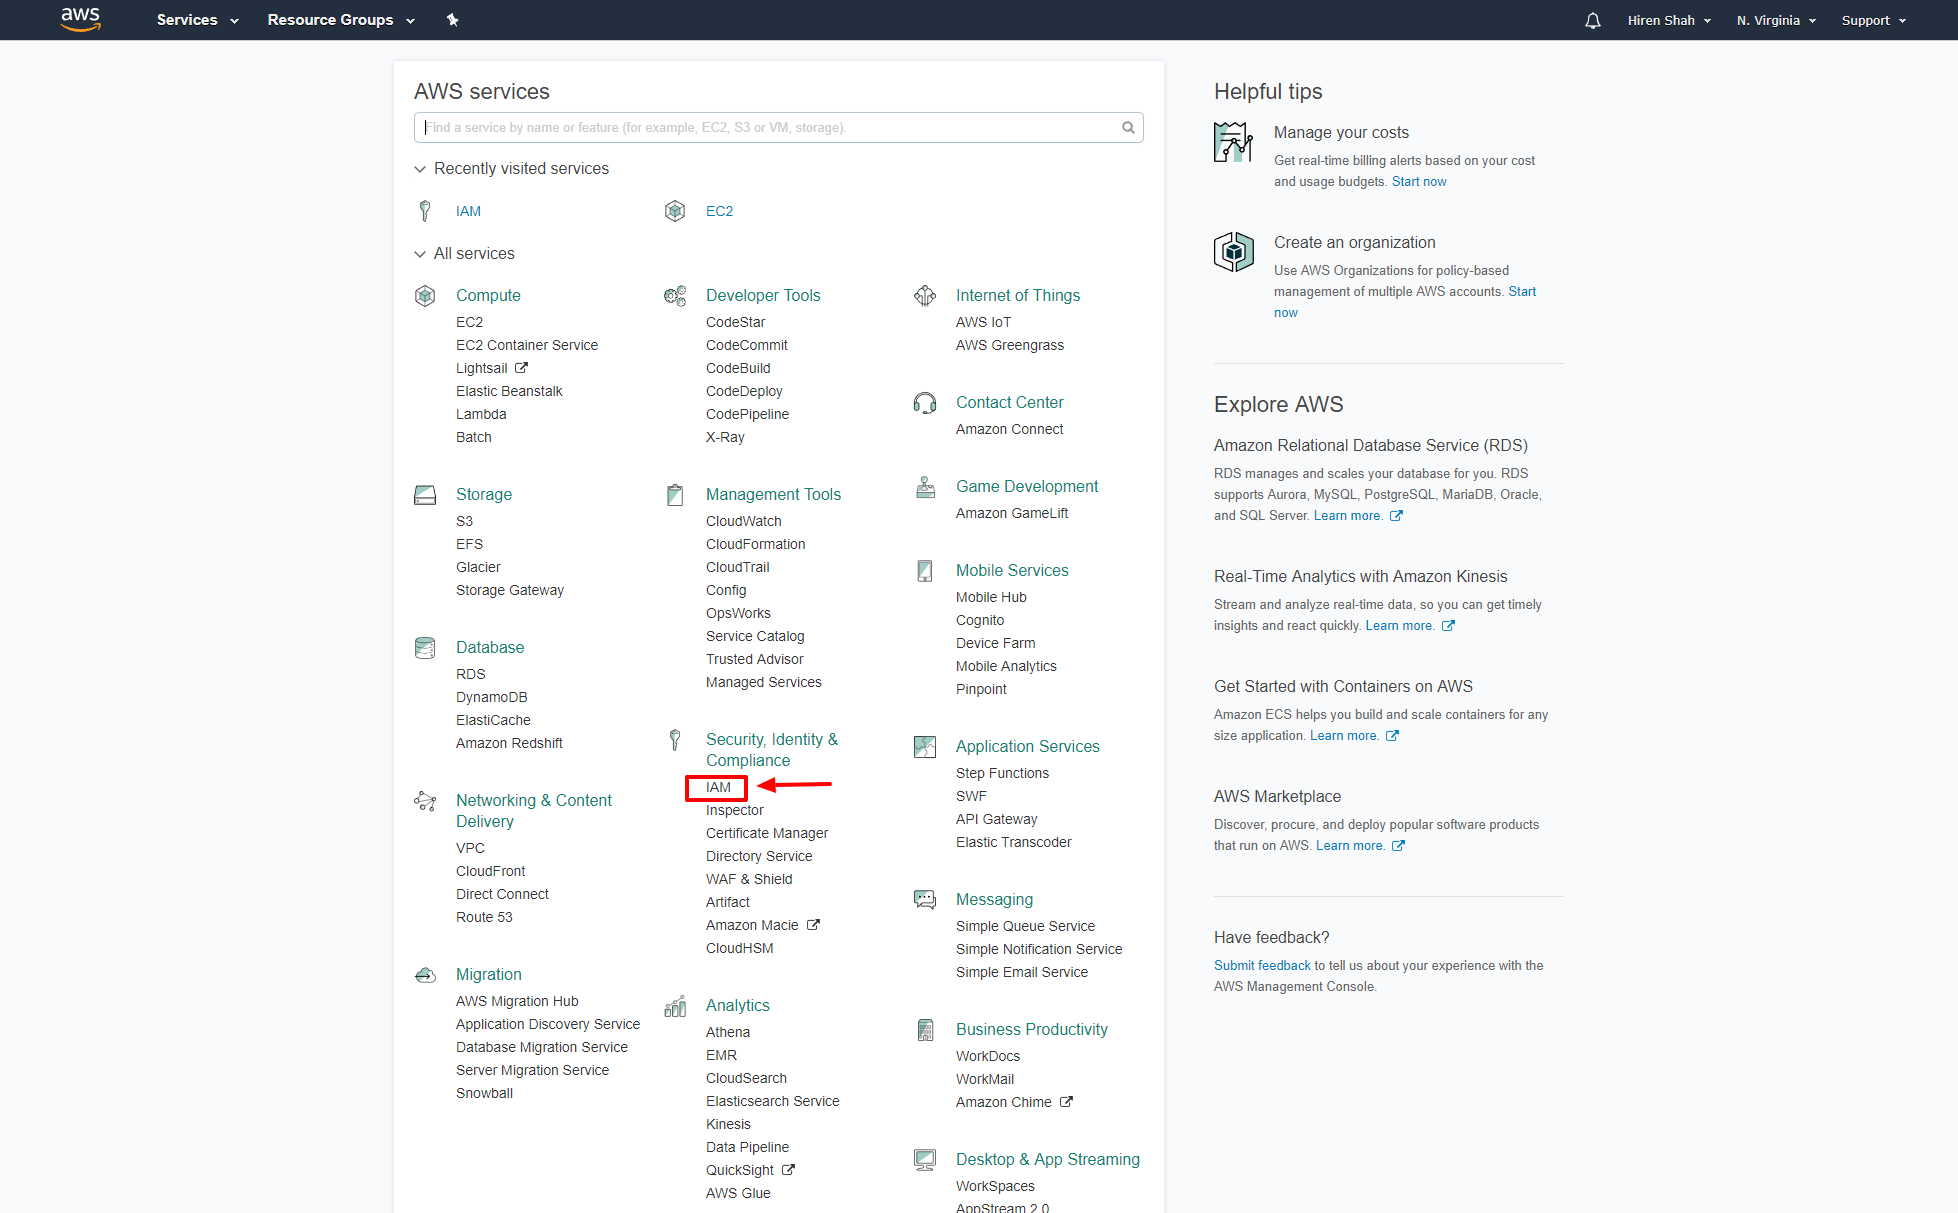Open the Route 53 link
The width and height of the screenshot is (1958, 1213).
pyautogui.click(x=484, y=917)
